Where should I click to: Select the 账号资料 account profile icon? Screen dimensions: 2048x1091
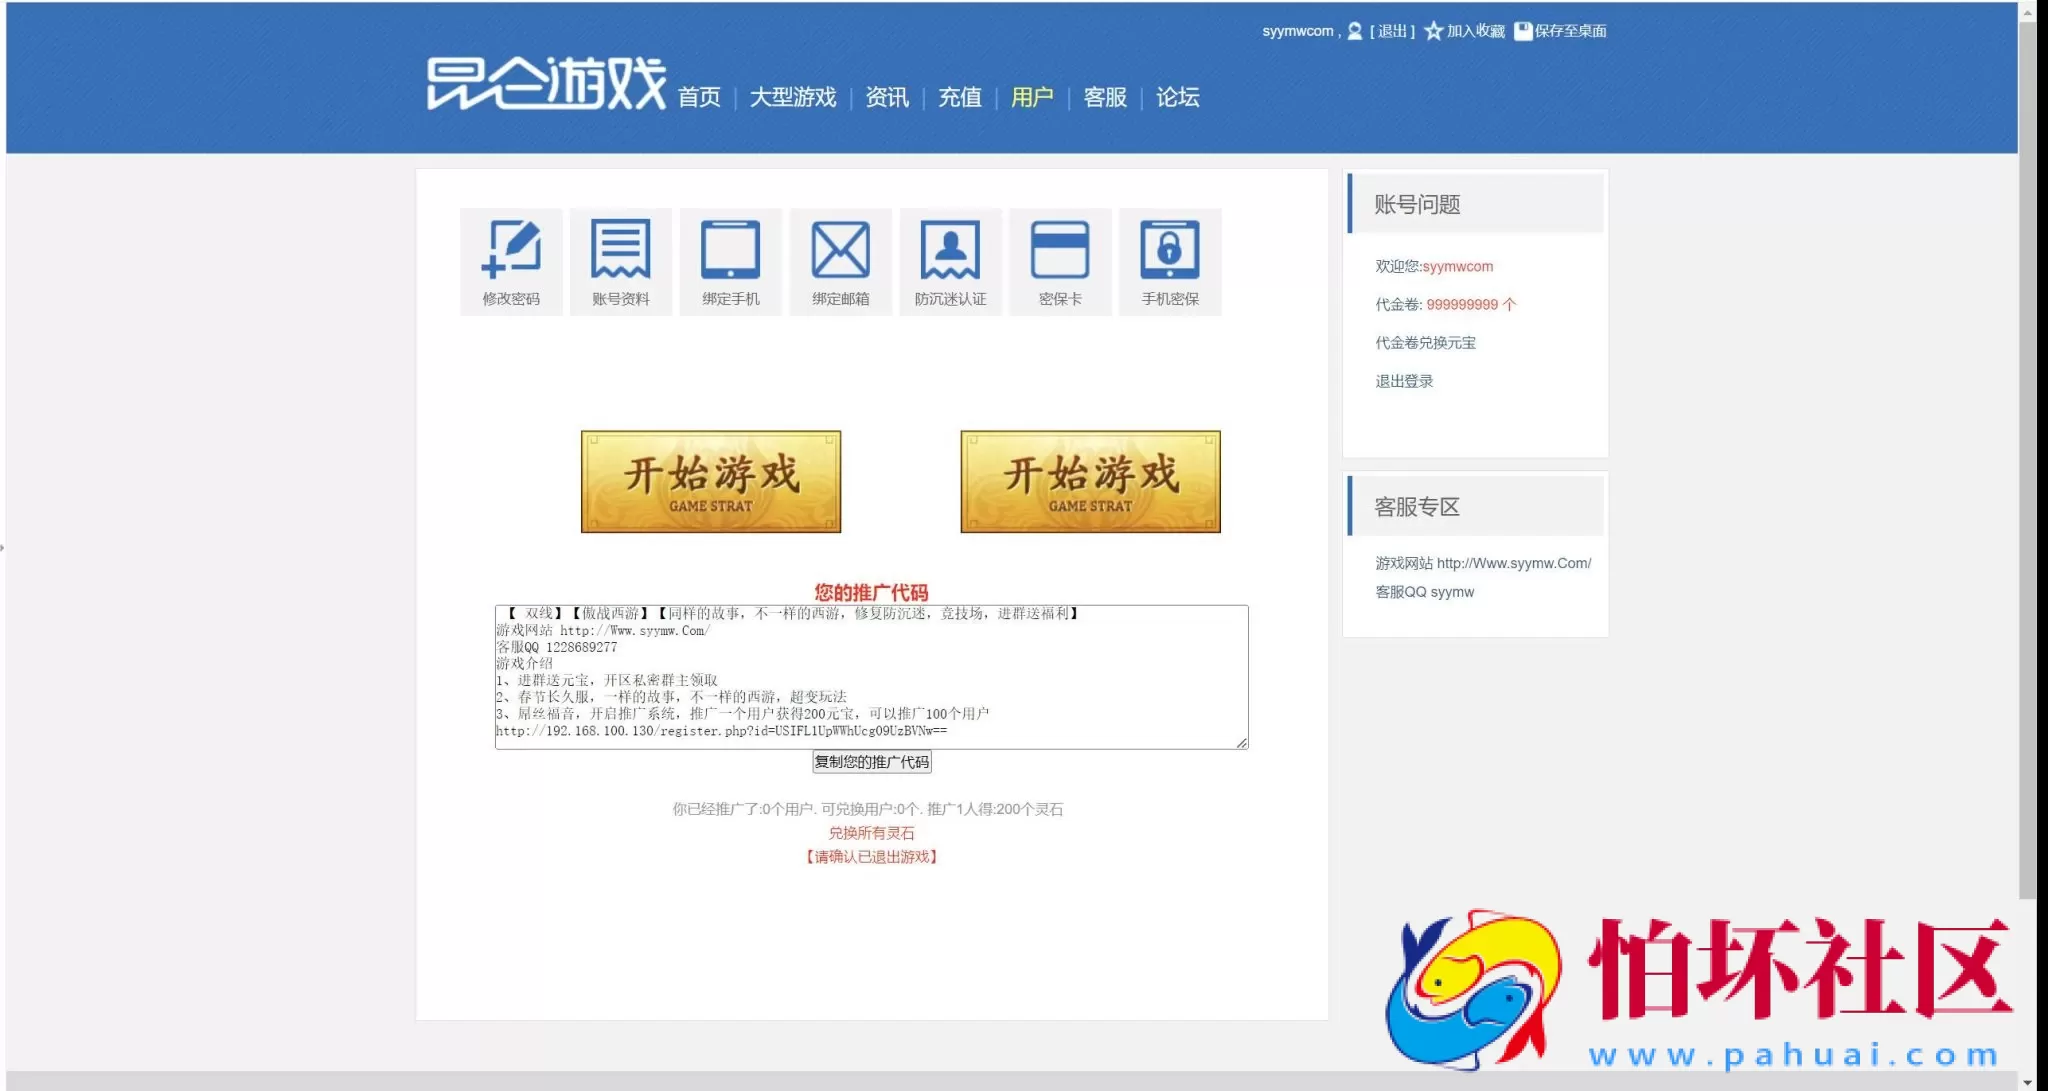pos(621,262)
